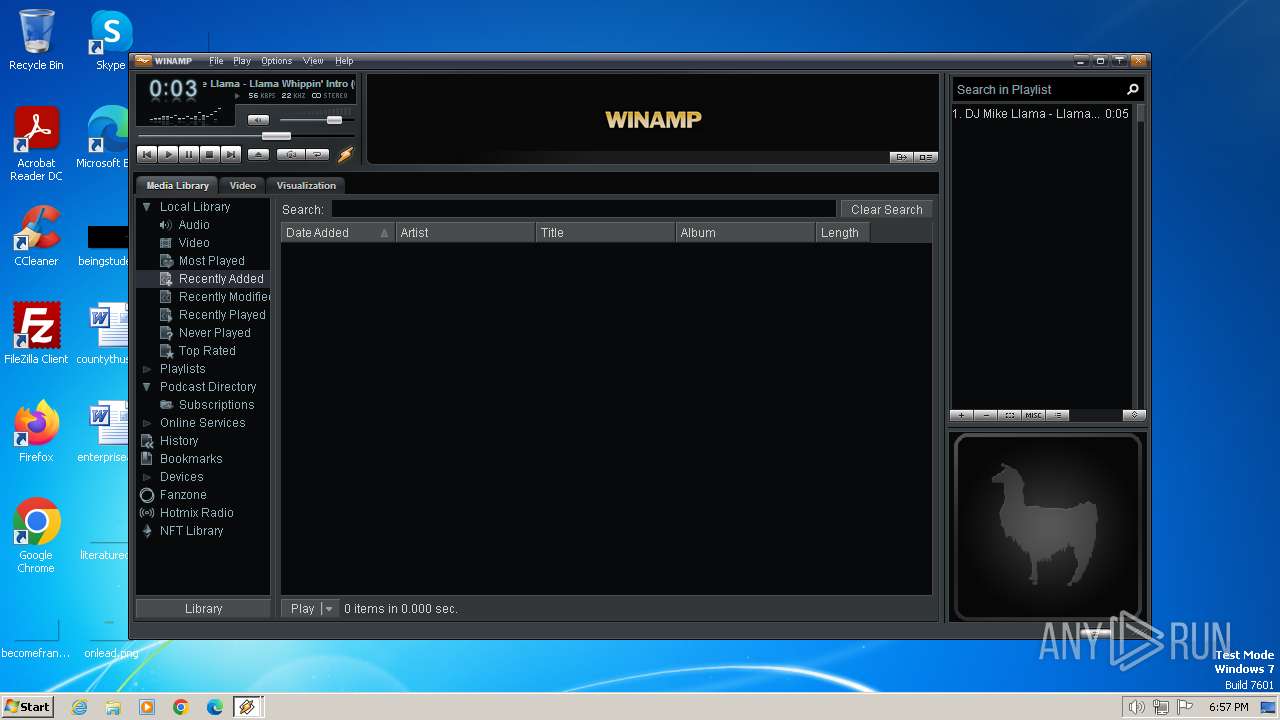Open Hotmix Radio in the sidebar
The image size is (1280, 720).
(196, 513)
